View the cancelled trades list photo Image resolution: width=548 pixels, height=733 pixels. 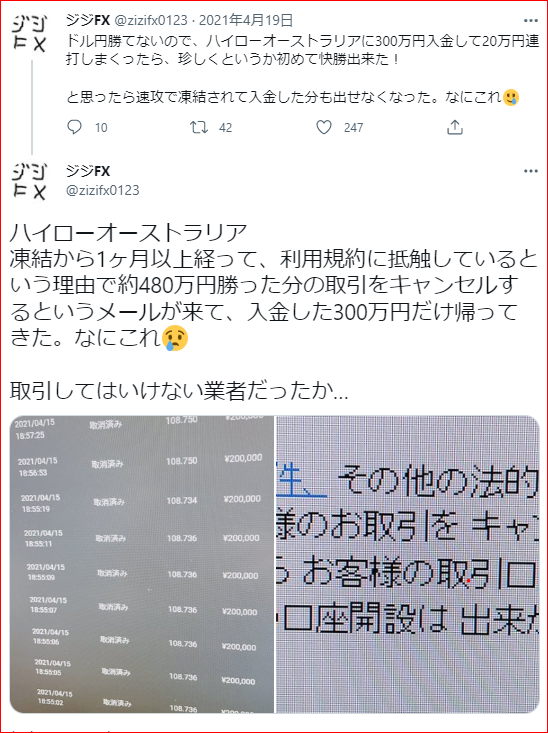[x=142, y=565]
